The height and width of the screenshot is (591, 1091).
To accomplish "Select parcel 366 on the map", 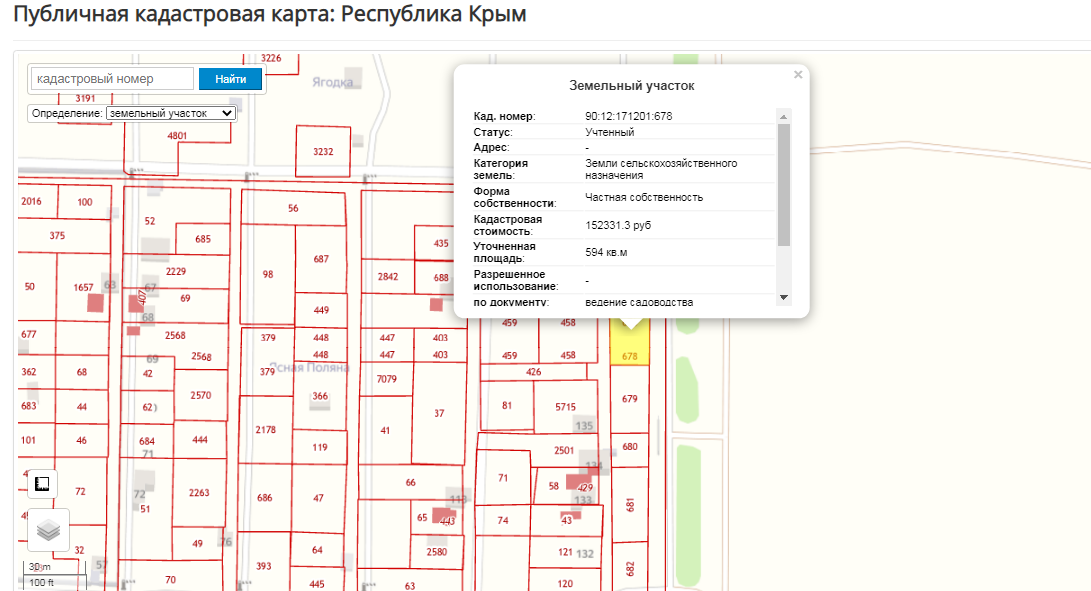I will pos(320,395).
